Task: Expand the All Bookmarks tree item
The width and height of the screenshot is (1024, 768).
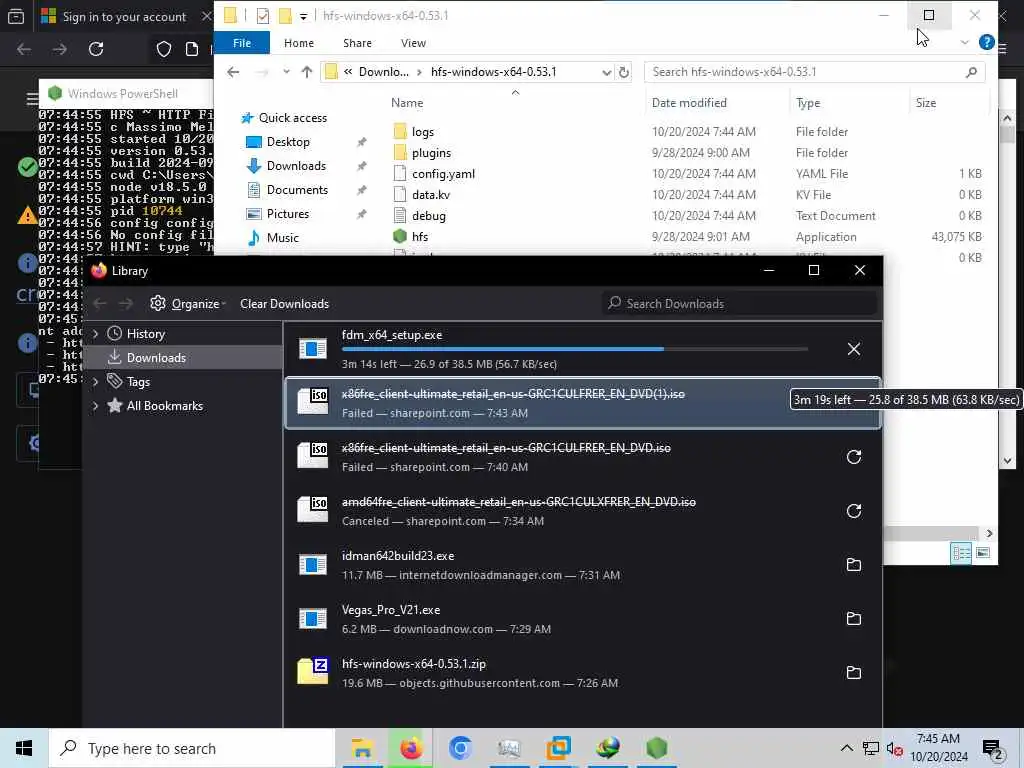Action: click(x=96, y=406)
